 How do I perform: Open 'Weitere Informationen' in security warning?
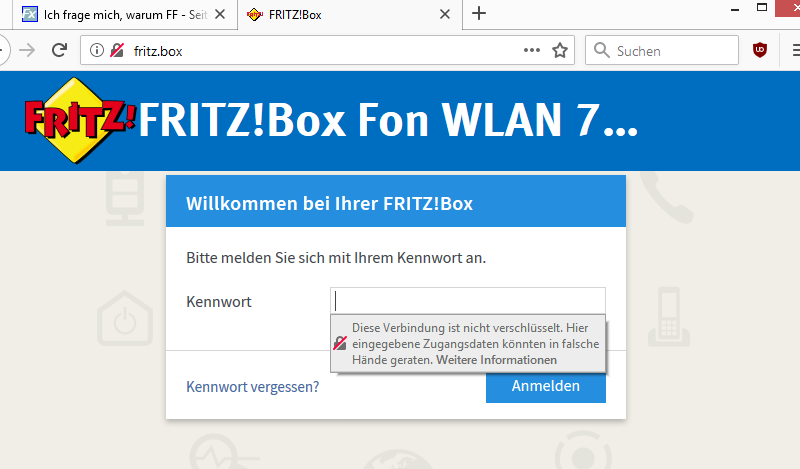pos(496,360)
